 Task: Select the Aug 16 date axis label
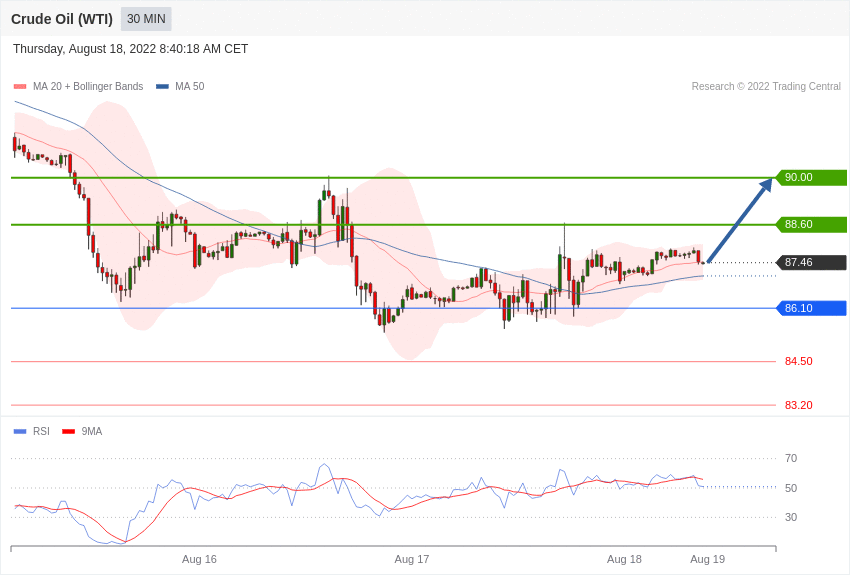pos(199,559)
